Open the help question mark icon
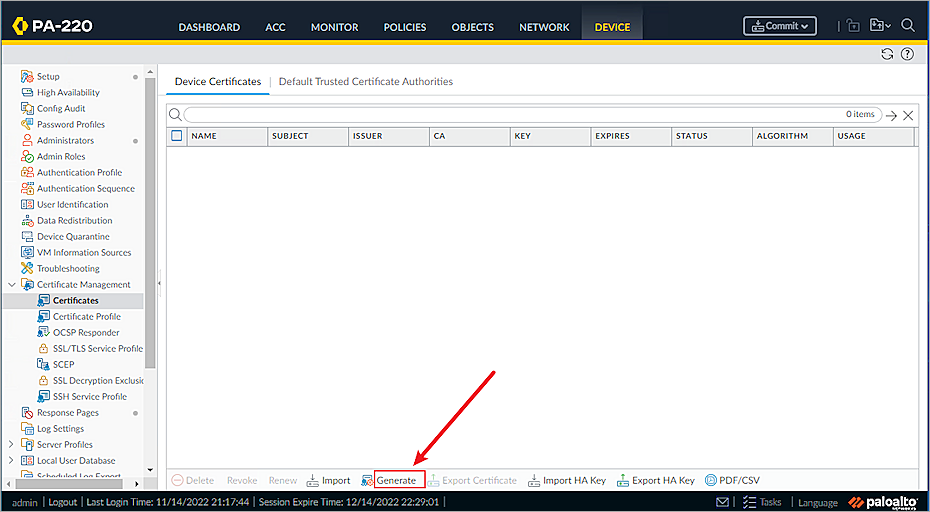Screen dimensions: 930x512 tap(907, 54)
